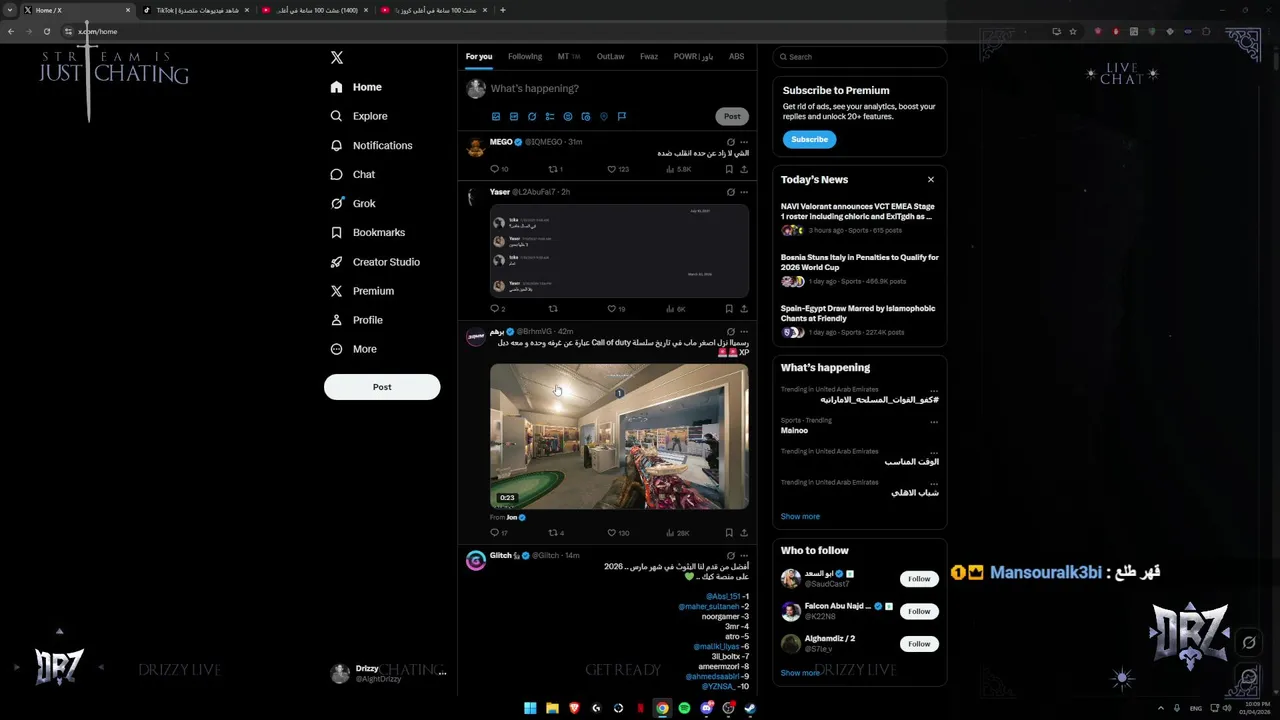Open the Premium page in the sidebar
This screenshot has width=1280, height=720.
click(x=361, y=291)
